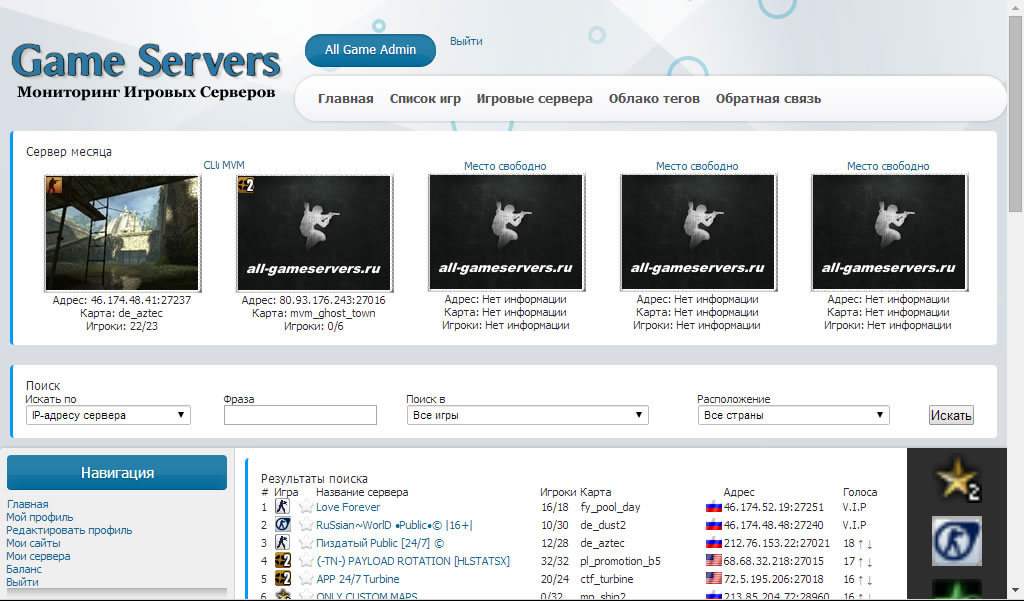Open the 'Искать по' IP-адресу сервера dropdown

pos(108,415)
